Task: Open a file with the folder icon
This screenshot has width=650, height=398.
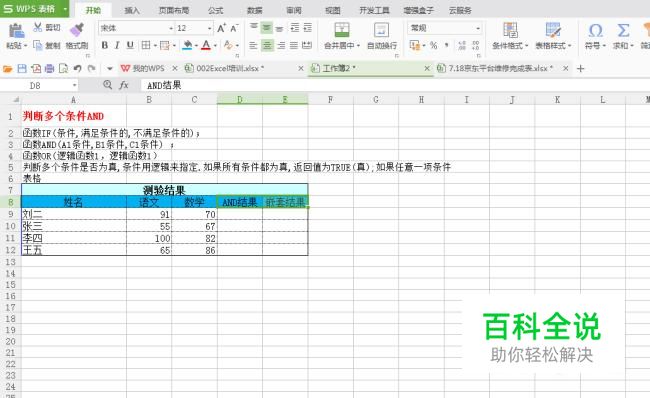Action: click(x=7, y=68)
